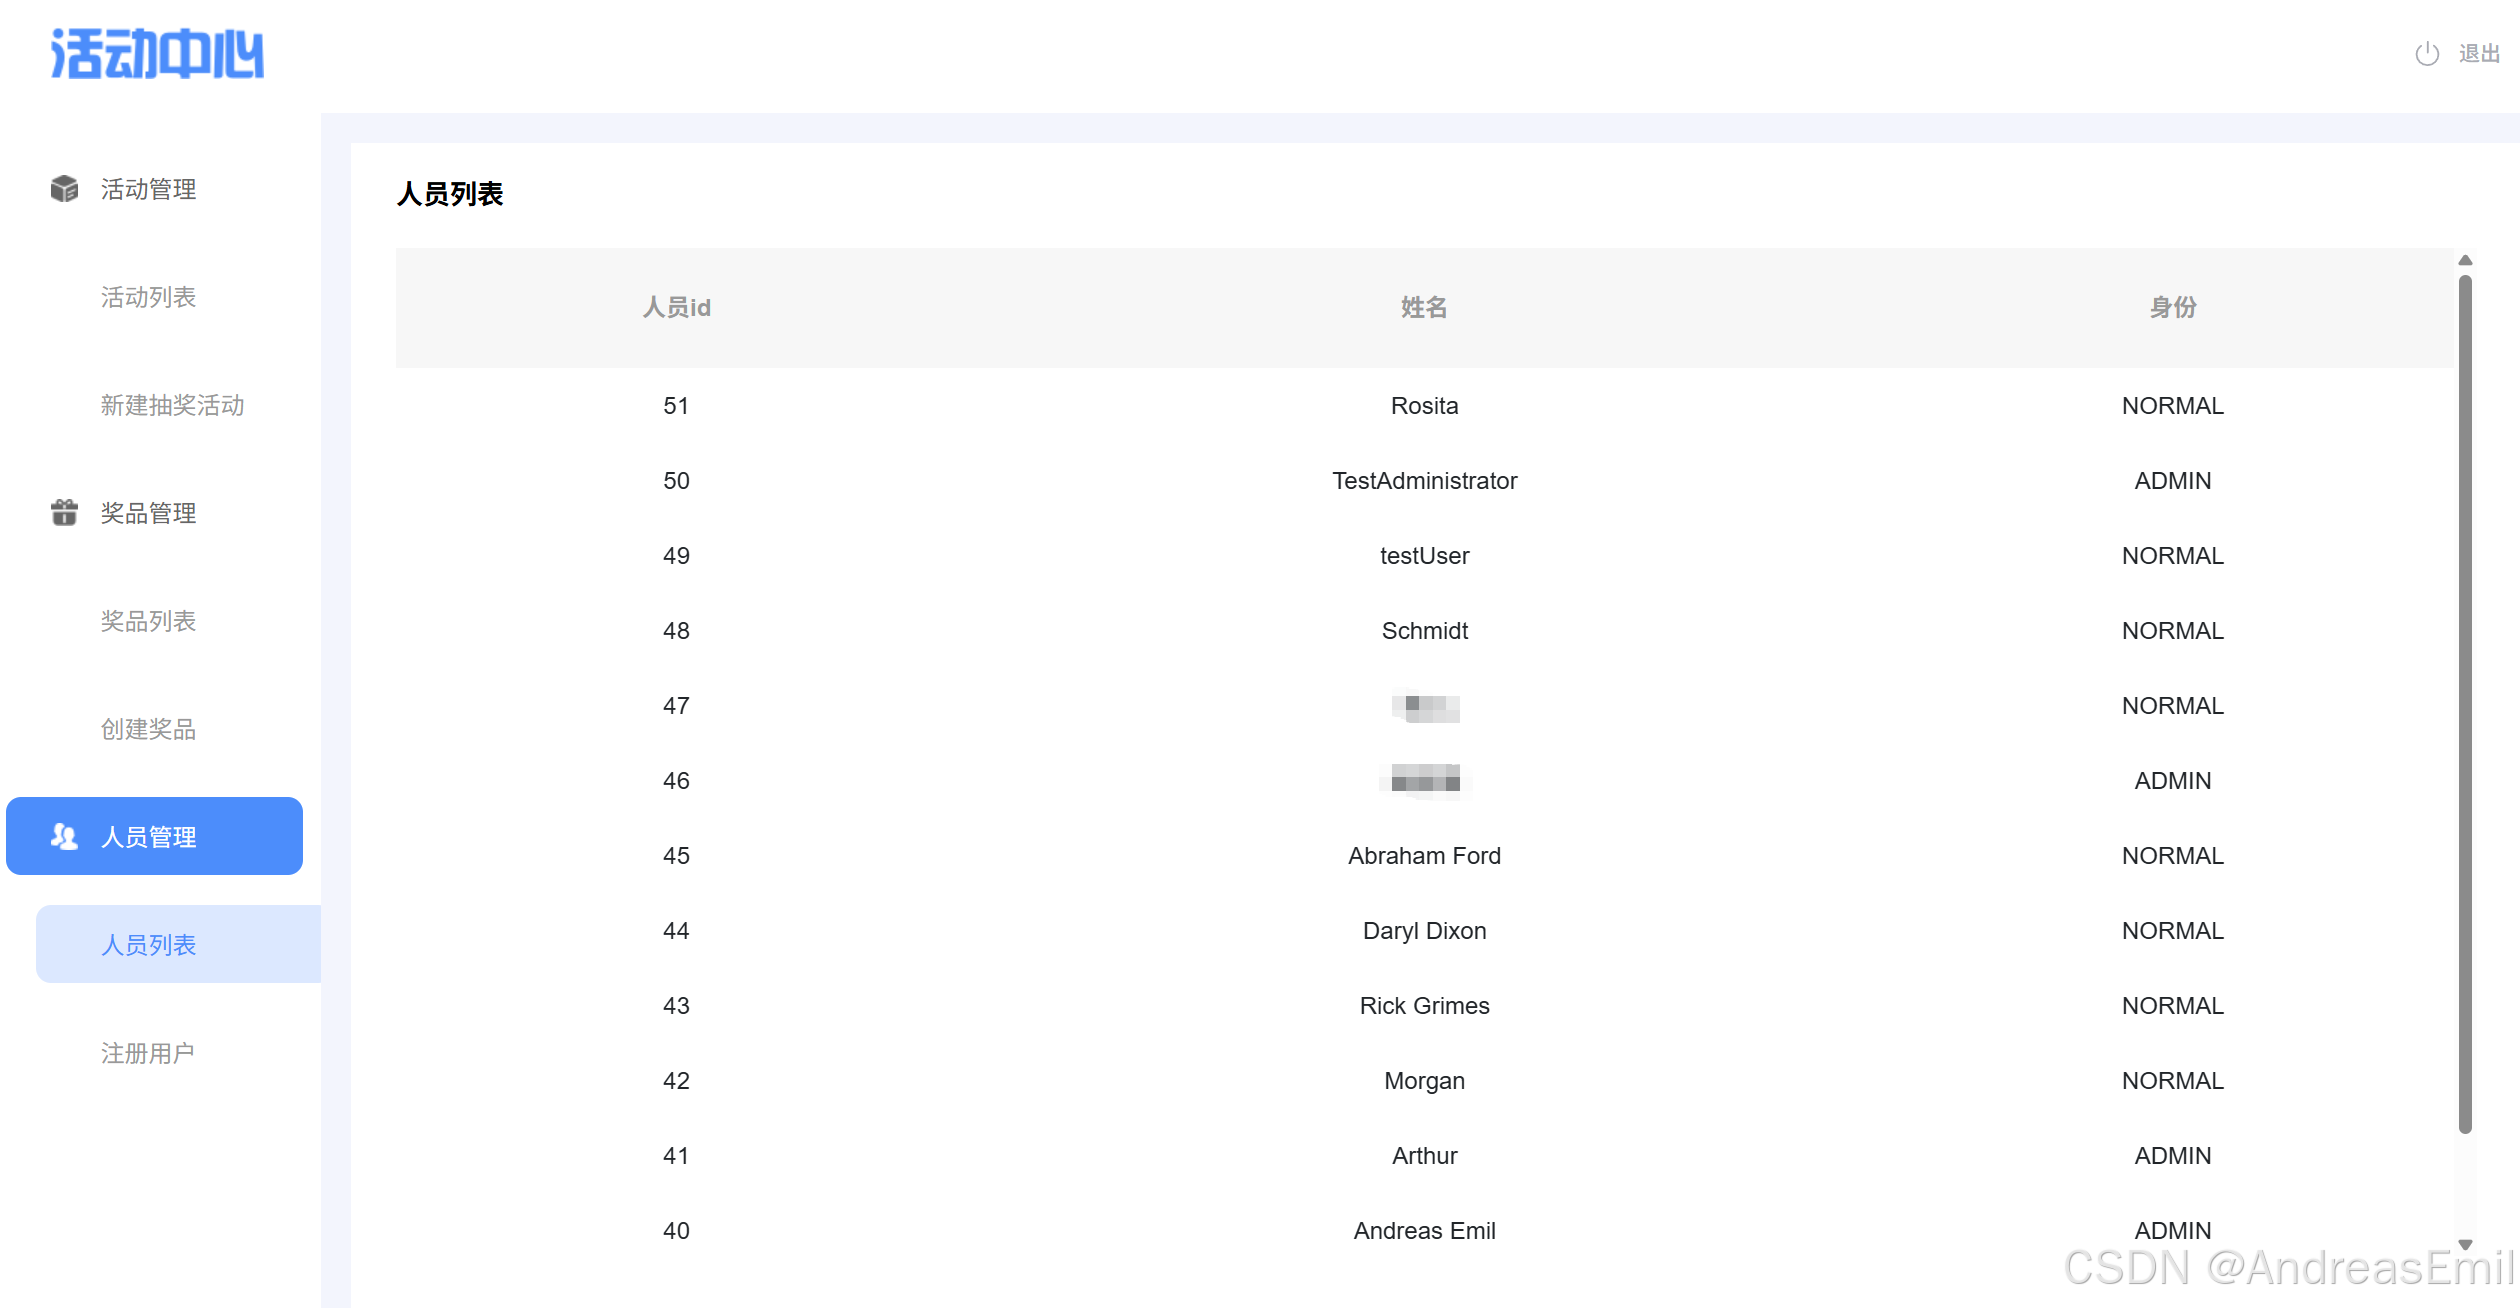The image size is (2520, 1308).
Task: Open 活动列表 in sidebar
Action: 148,297
